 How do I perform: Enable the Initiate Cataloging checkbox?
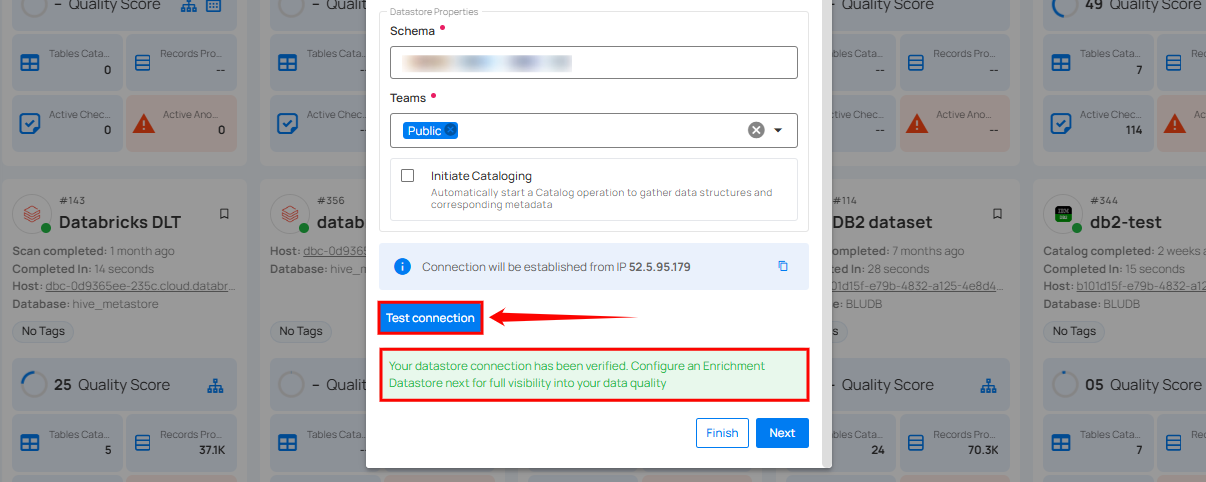point(408,176)
